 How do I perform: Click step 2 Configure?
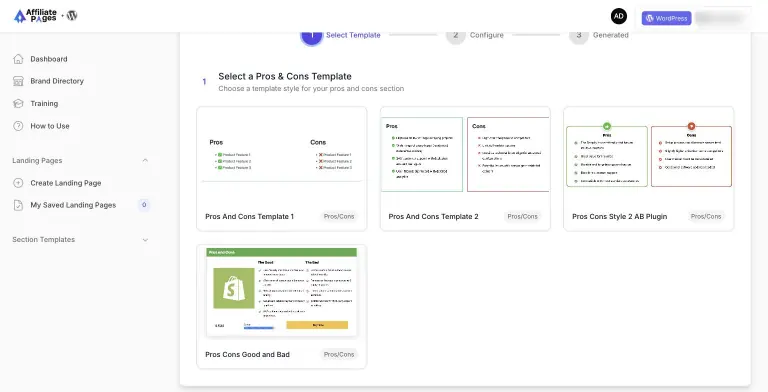click(475, 35)
